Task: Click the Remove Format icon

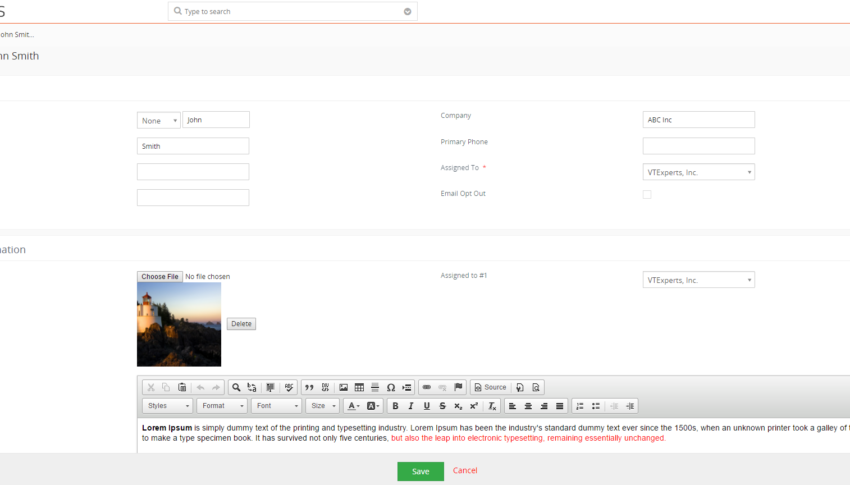Action: coord(492,406)
